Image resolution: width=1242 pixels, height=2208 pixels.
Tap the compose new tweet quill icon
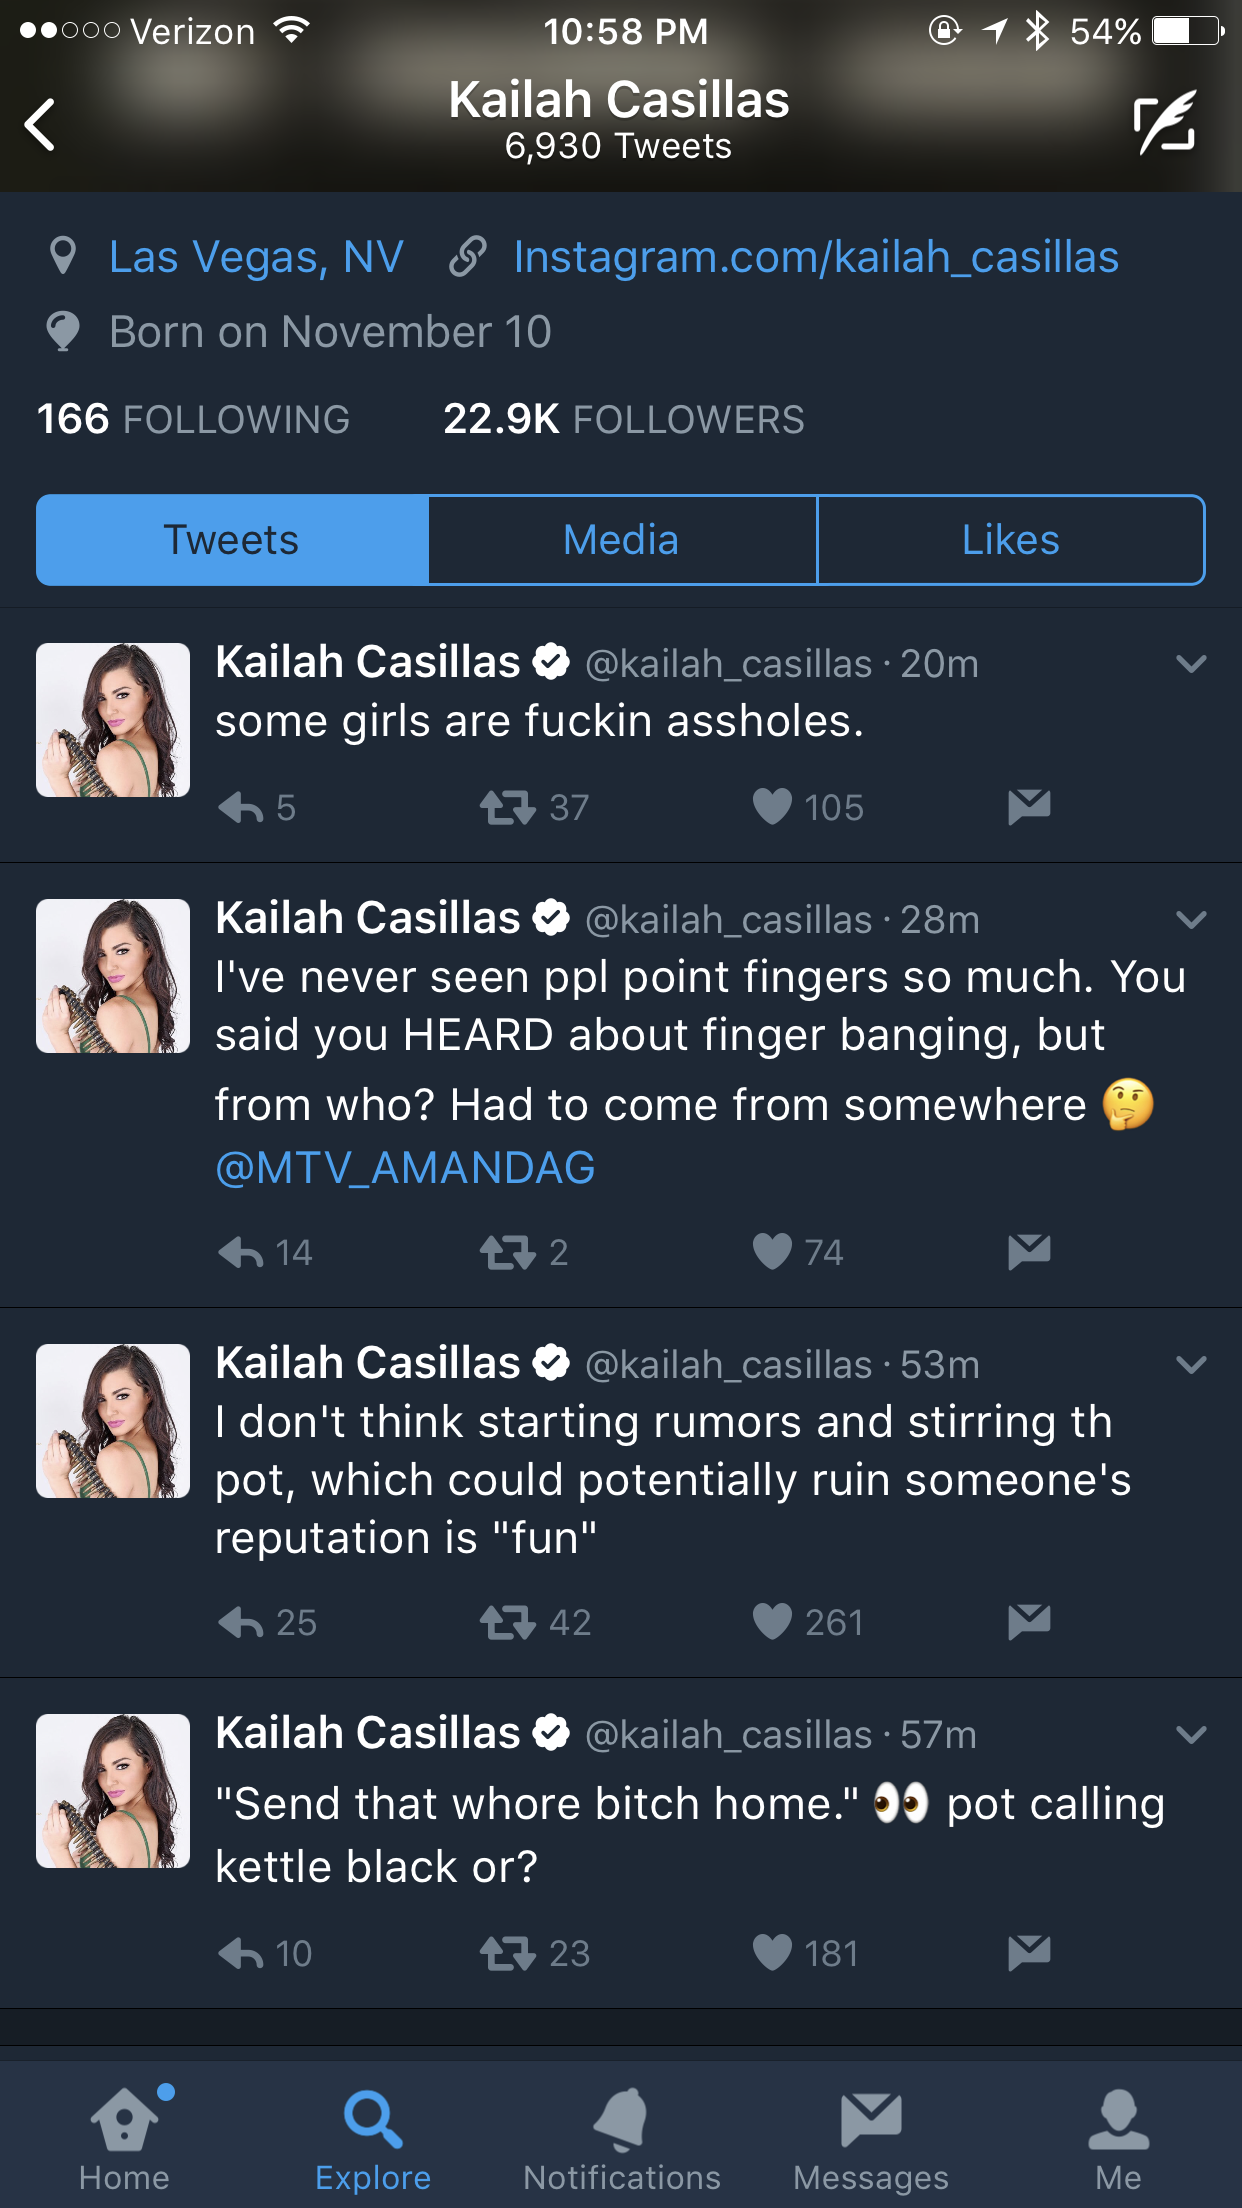pyautogui.click(x=1165, y=123)
